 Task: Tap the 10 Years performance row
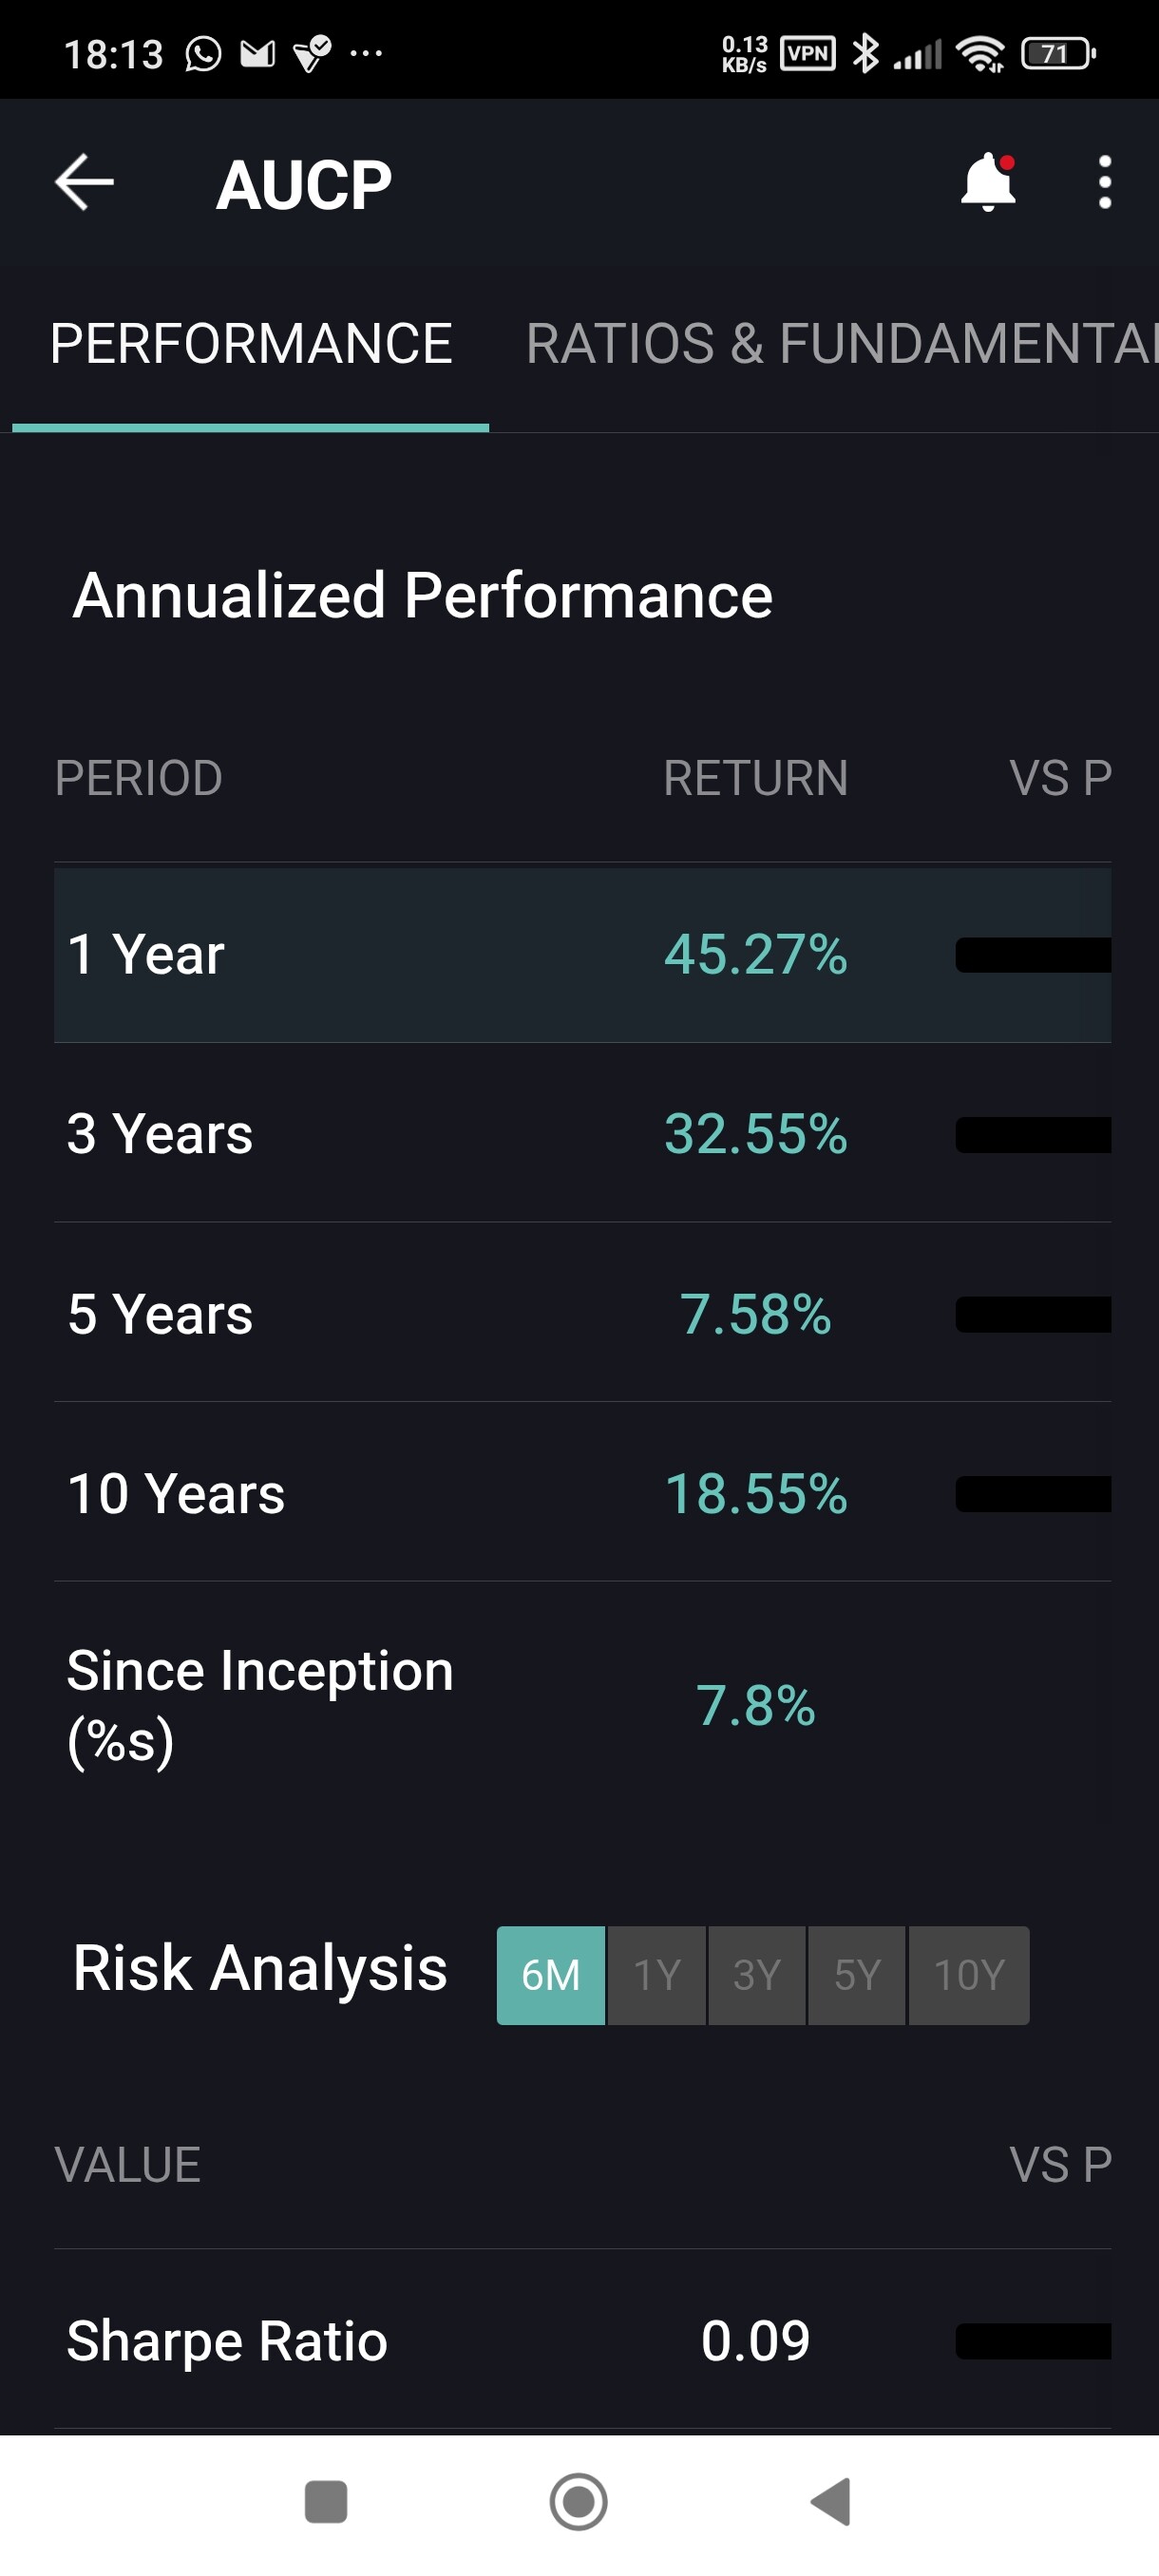pyautogui.click(x=582, y=1493)
